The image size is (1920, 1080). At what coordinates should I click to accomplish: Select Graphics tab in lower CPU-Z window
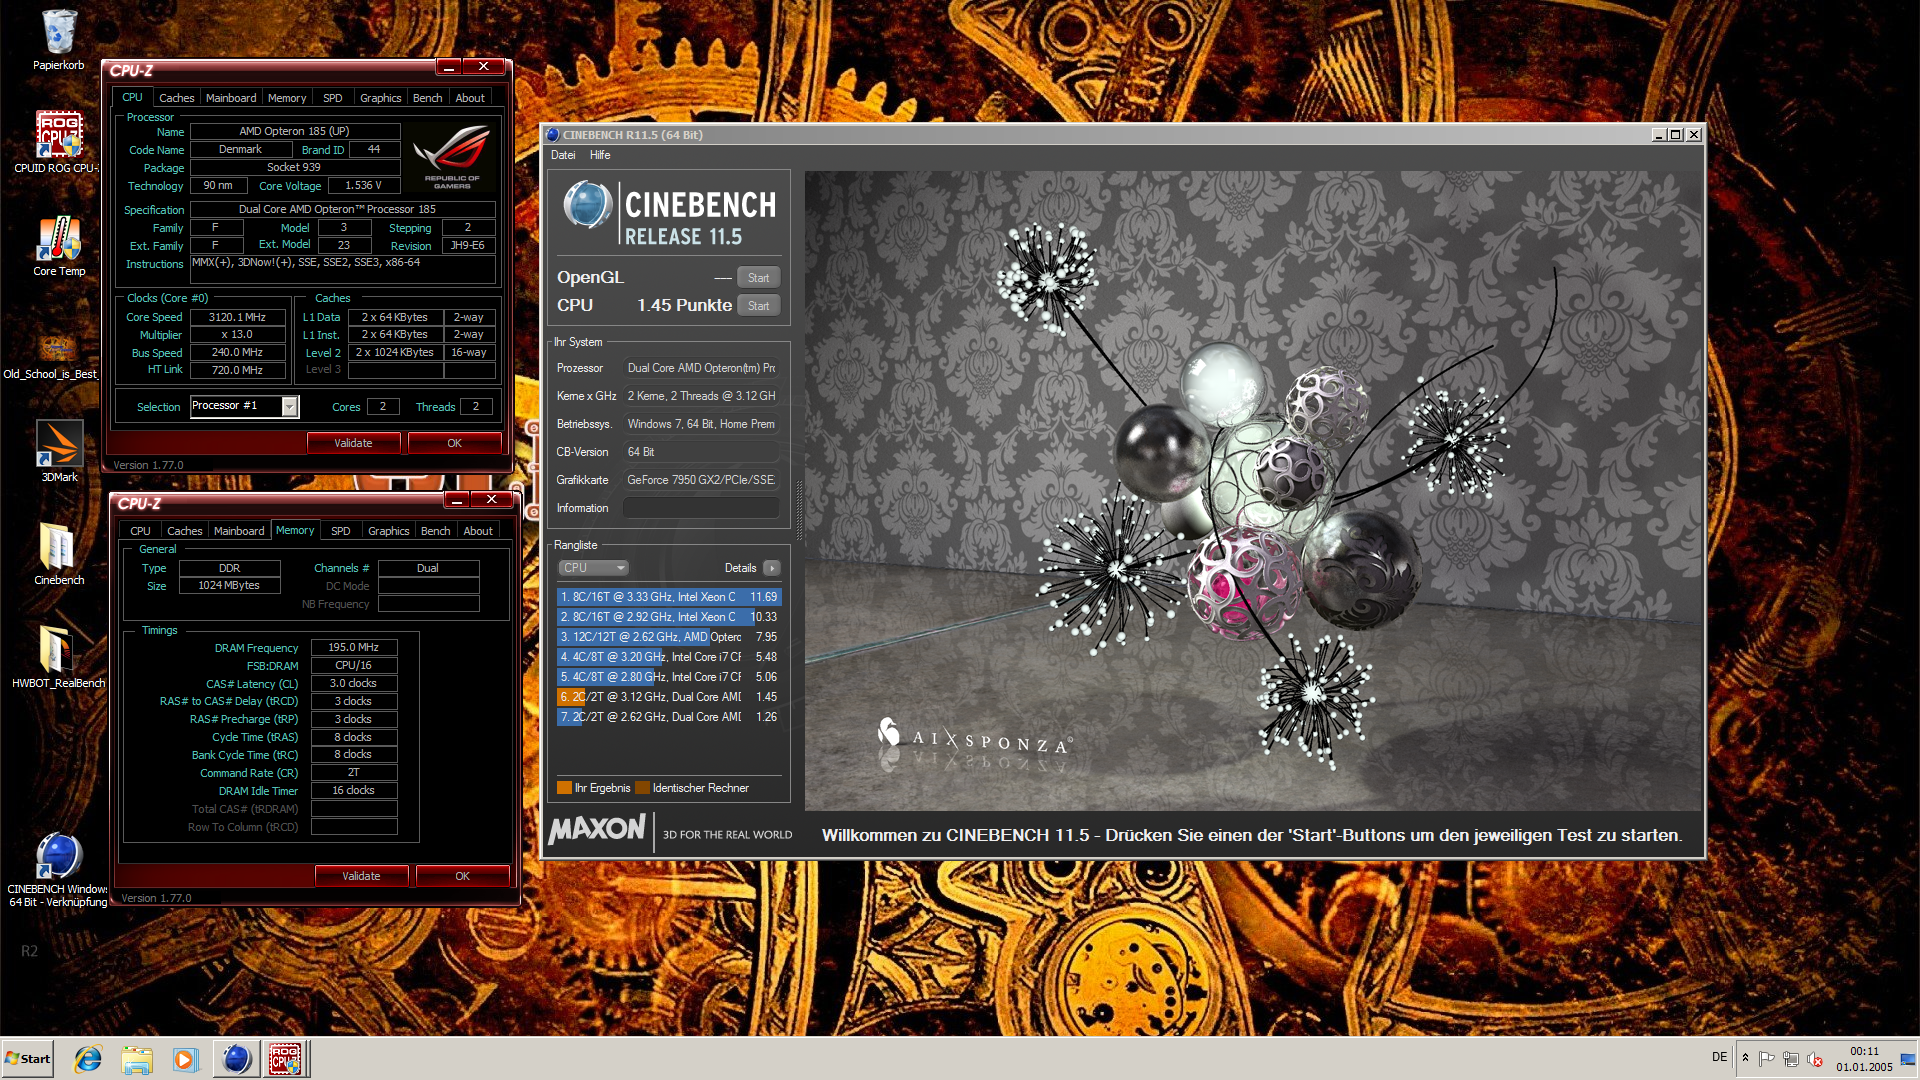point(389,531)
